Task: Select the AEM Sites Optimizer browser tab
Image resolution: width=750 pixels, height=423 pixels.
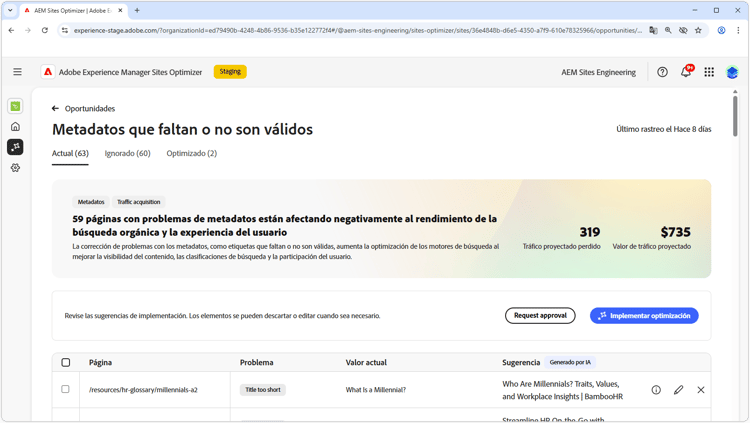Action: click(x=73, y=10)
